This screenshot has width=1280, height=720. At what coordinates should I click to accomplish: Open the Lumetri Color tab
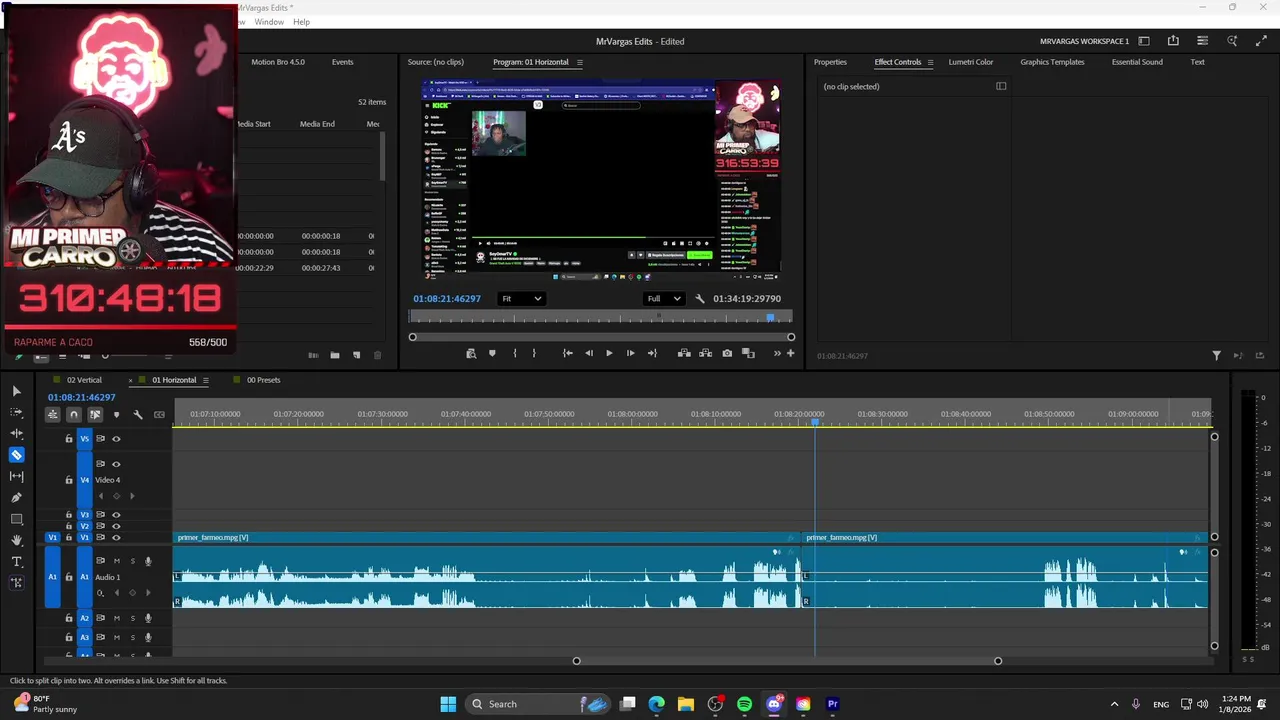(x=970, y=62)
